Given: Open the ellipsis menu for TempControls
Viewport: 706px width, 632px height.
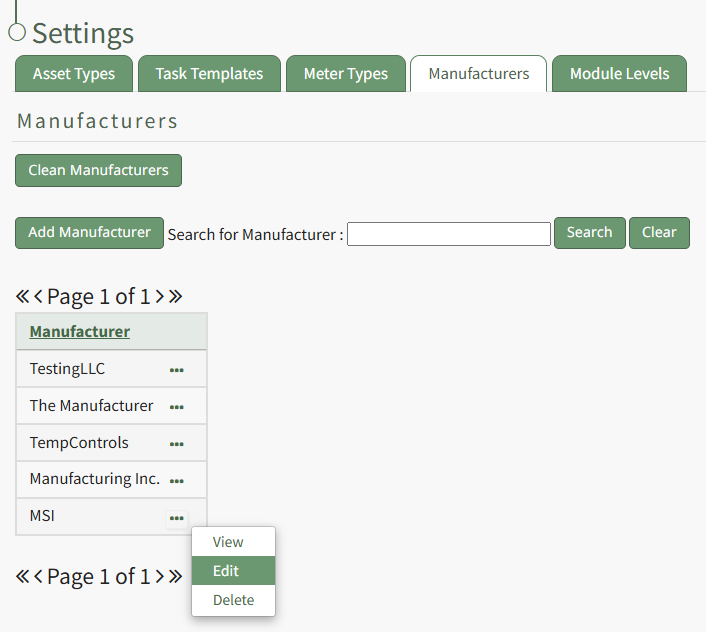Looking at the screenshot, I should [177, 444].
